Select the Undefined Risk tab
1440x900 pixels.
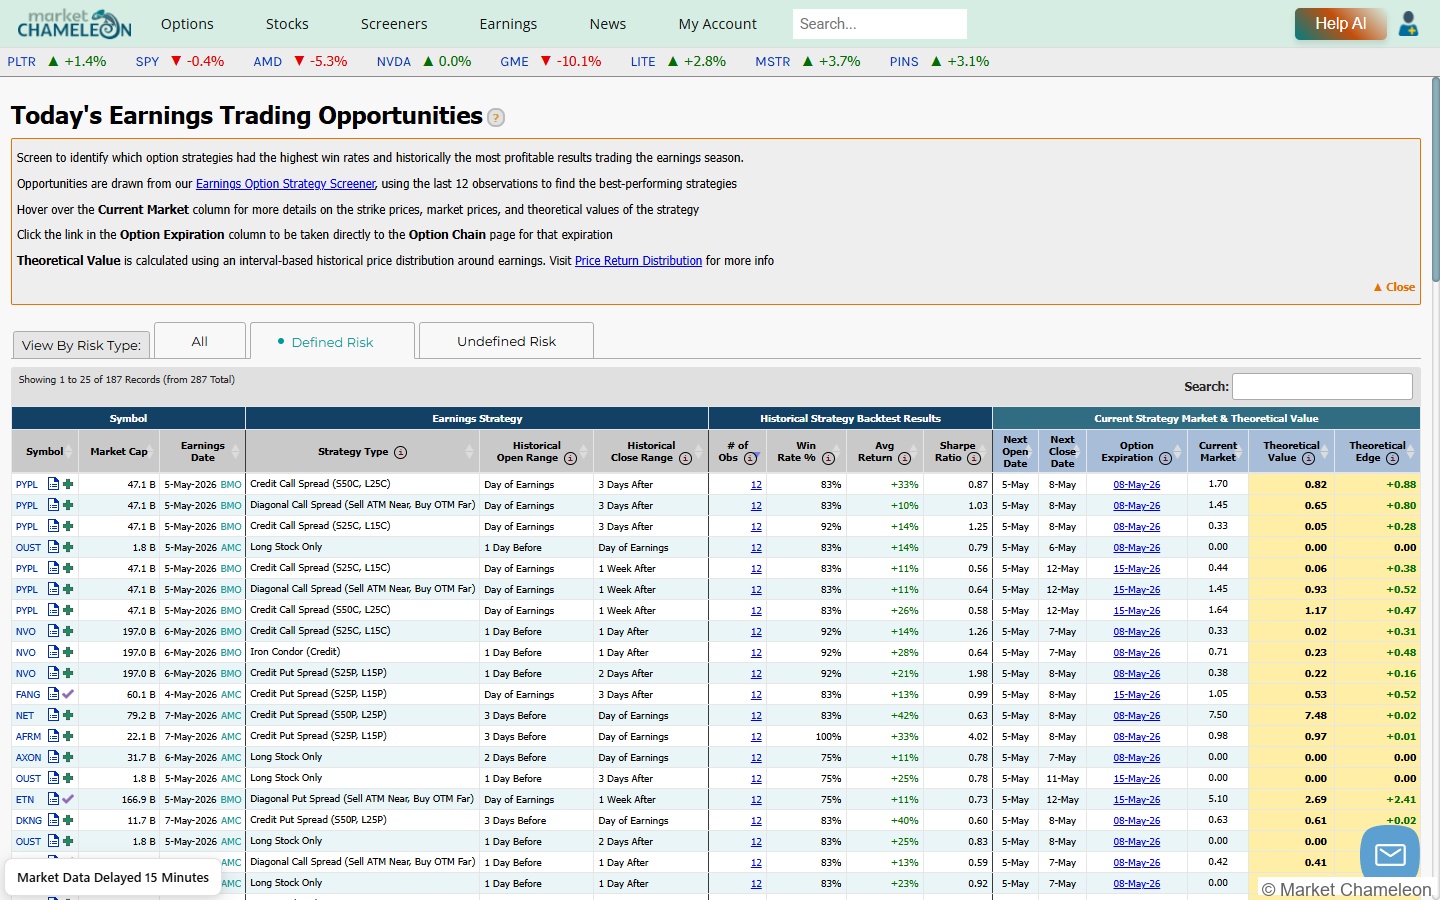pos(506,341)
